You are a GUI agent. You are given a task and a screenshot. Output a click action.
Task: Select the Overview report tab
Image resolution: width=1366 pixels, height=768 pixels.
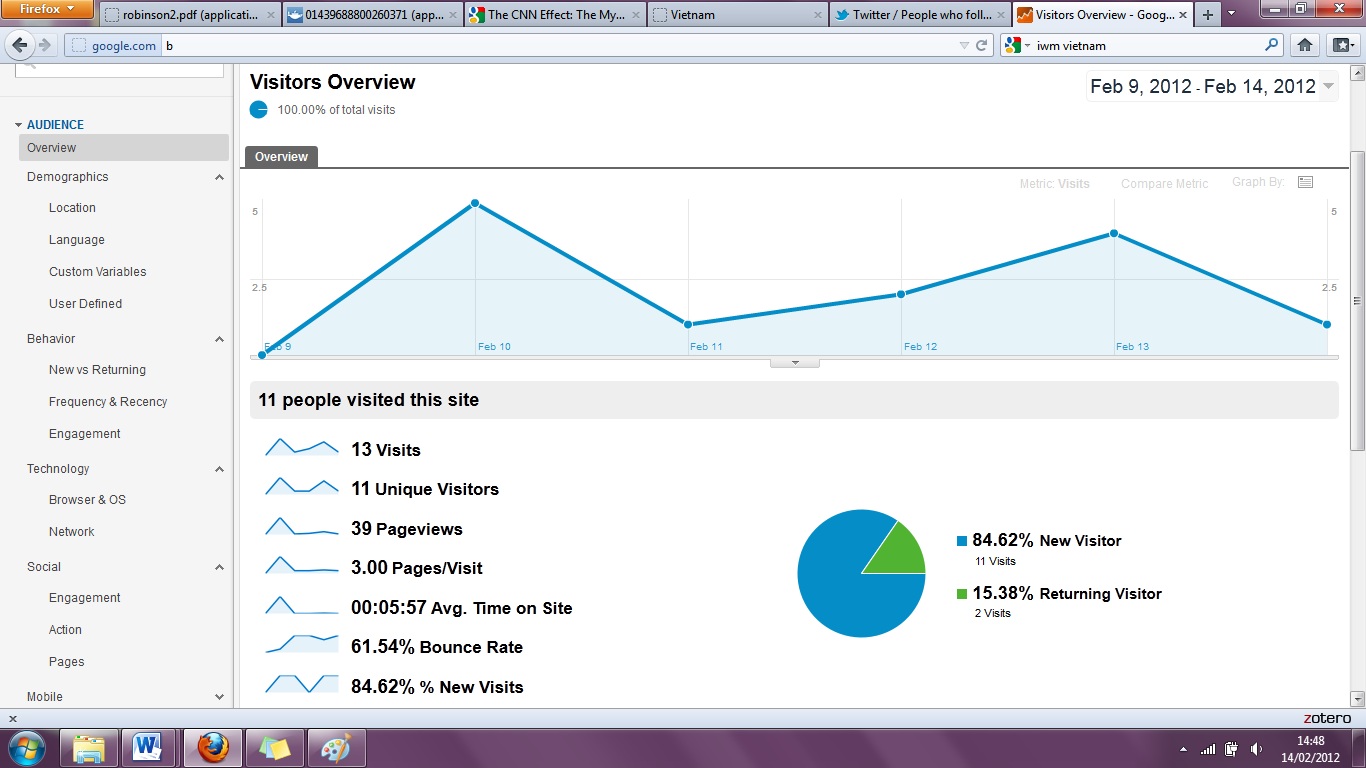281,157
